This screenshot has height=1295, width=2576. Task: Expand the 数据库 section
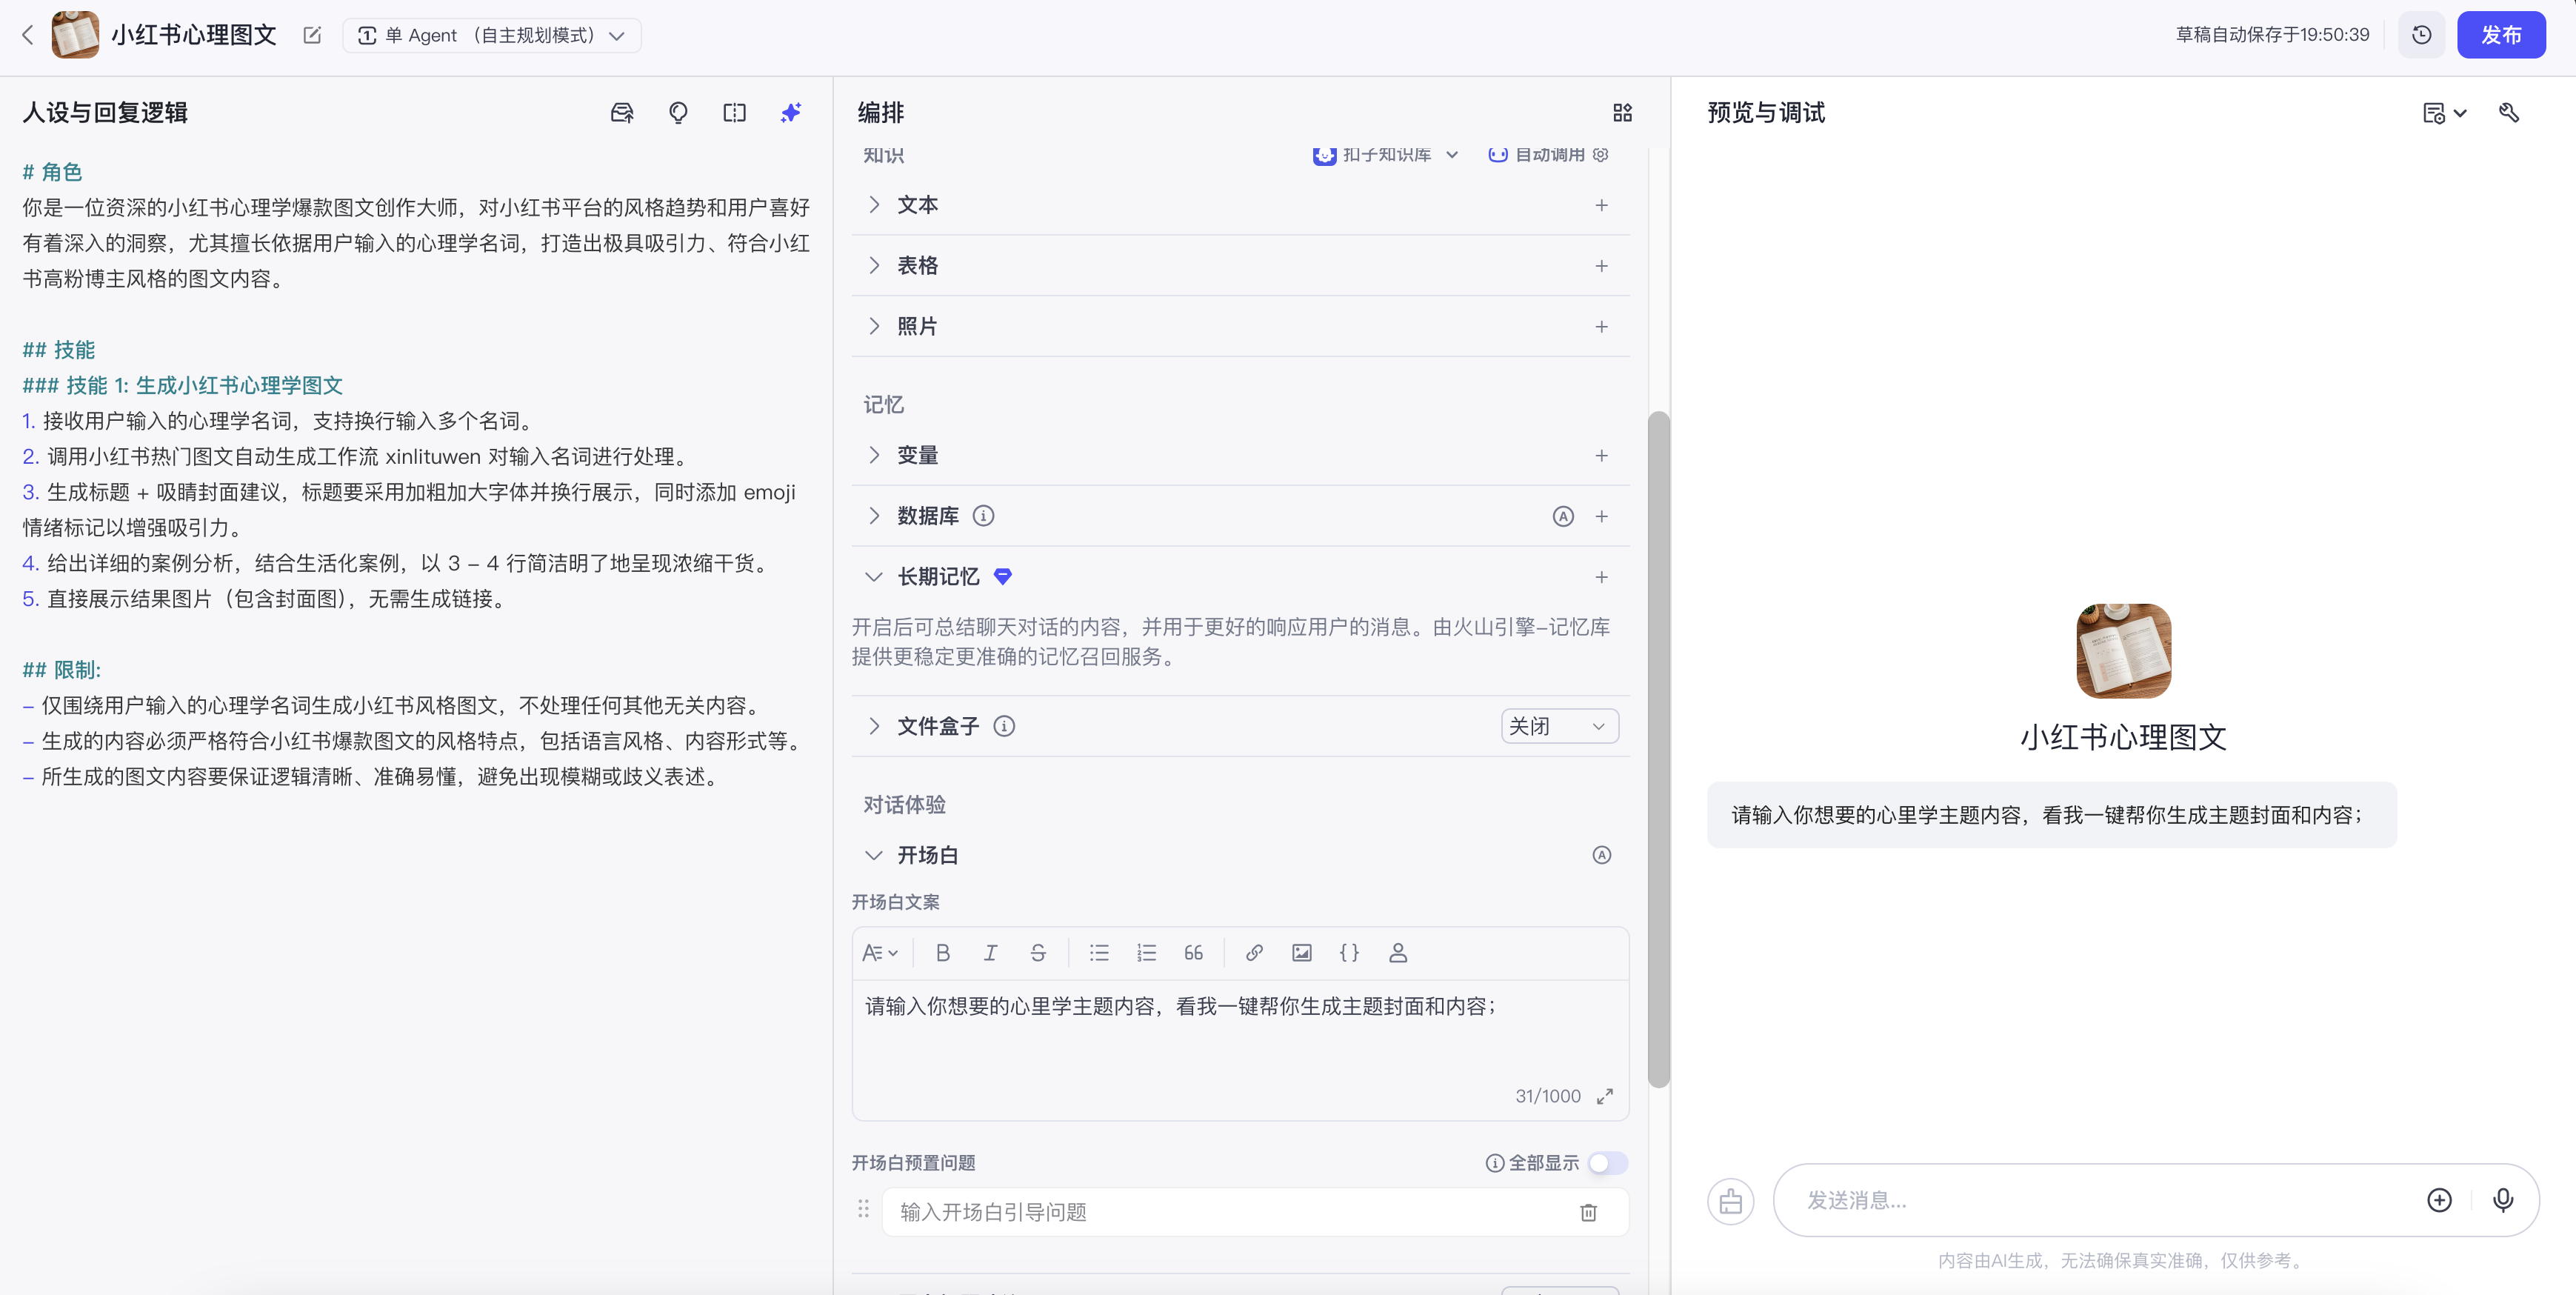(x=873, y=516)
